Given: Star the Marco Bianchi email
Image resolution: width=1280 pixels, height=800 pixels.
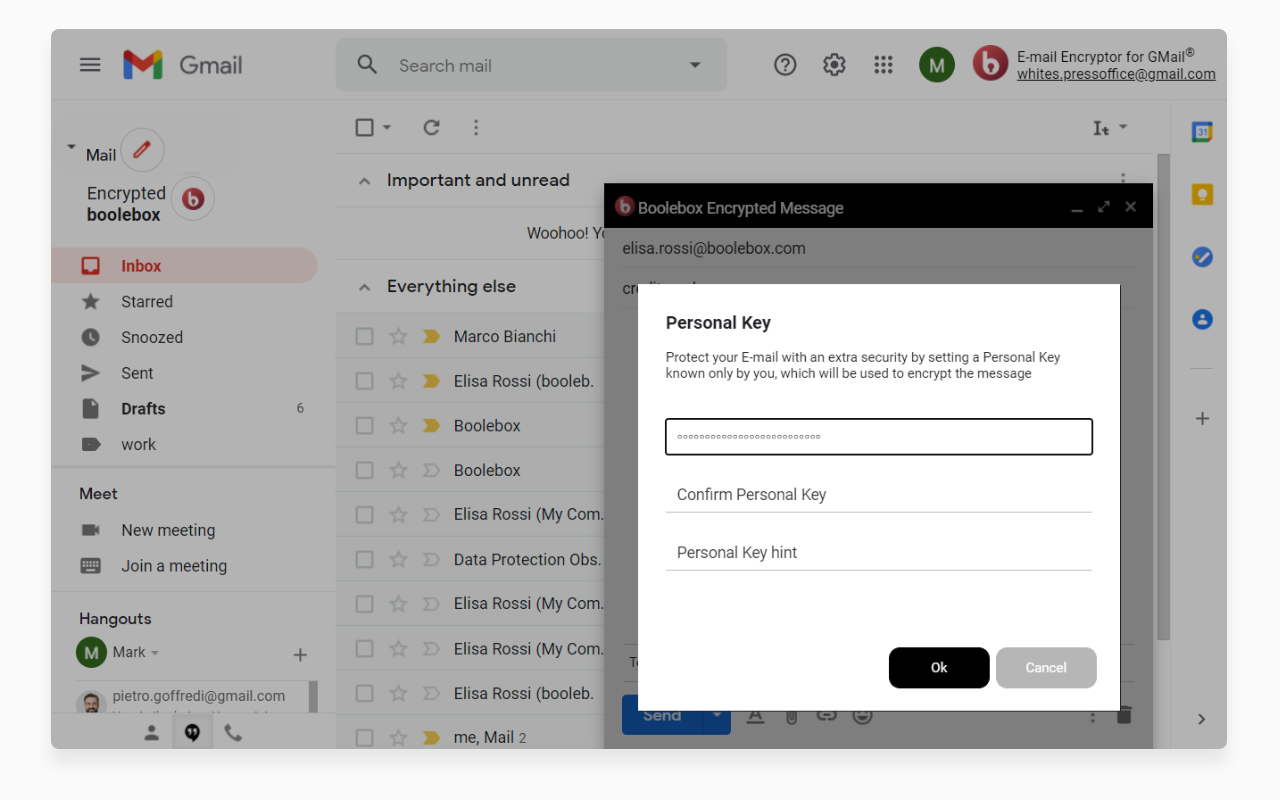Looking at the screenshot, I should coord(398,337).
